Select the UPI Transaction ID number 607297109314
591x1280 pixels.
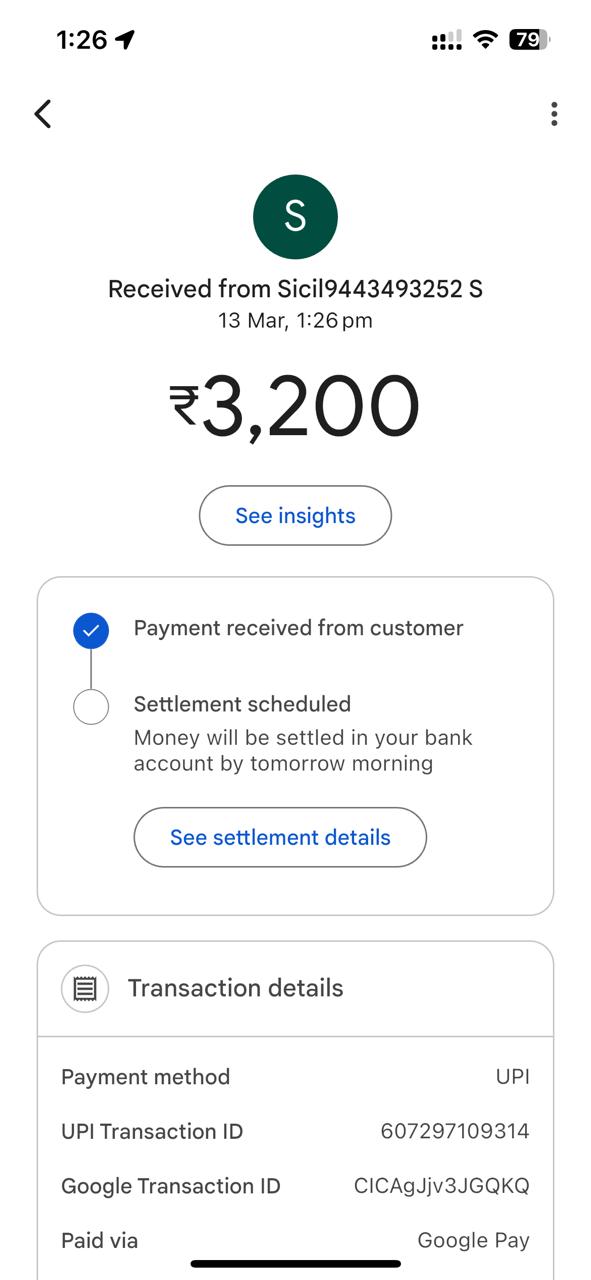coord(455,1132)
